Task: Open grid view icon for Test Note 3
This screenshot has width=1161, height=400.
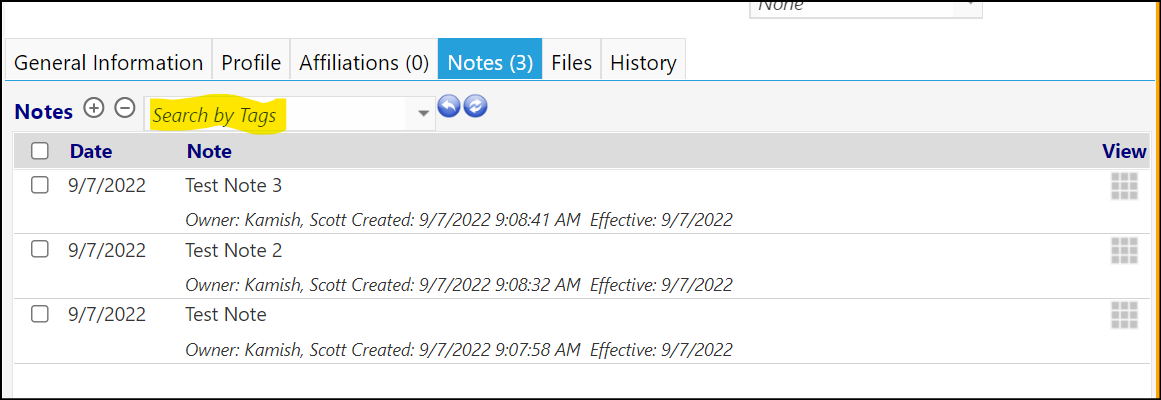Action: (x=1124, y=187)
